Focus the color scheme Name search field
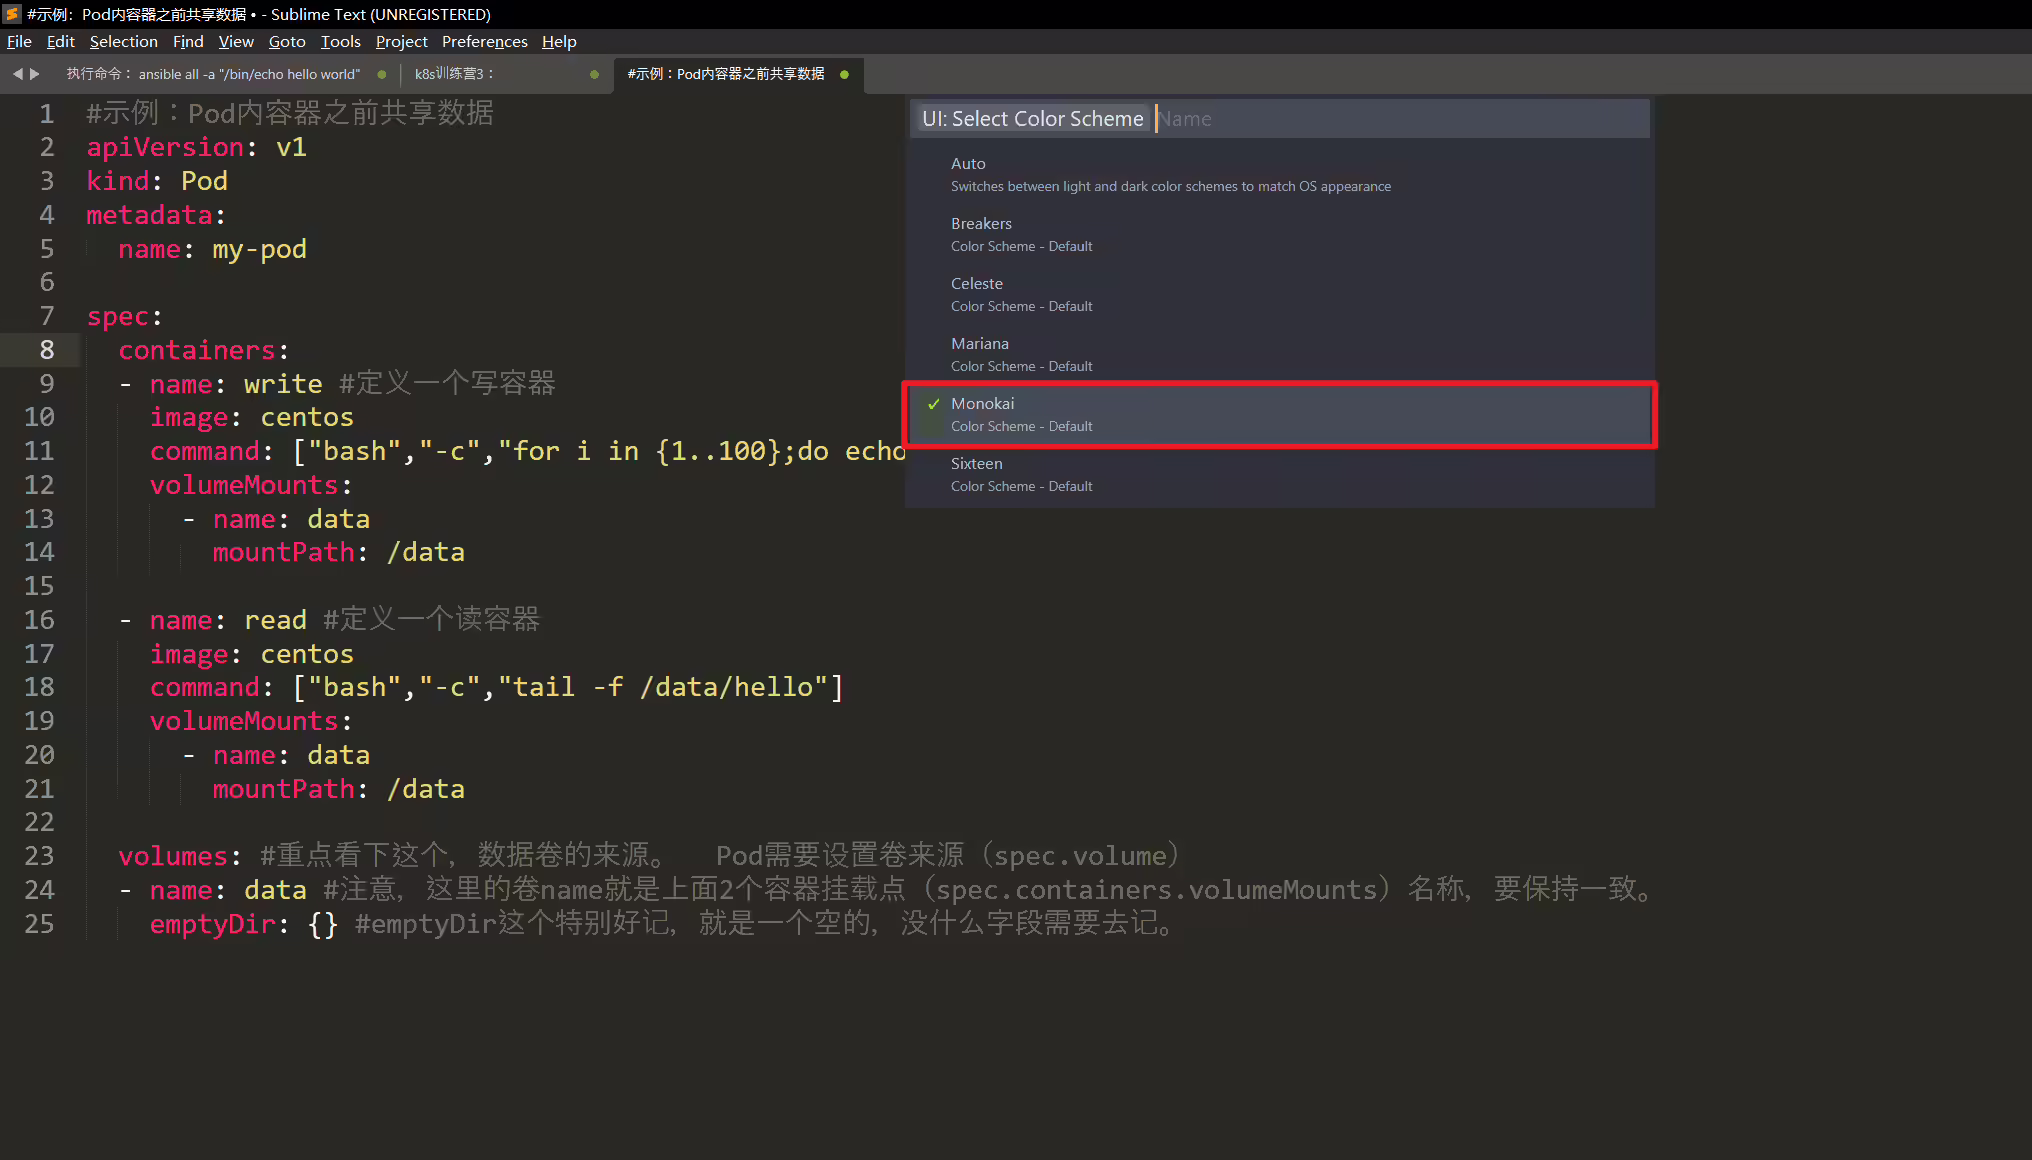The image size is (2032, 1160). (1399, 119)
